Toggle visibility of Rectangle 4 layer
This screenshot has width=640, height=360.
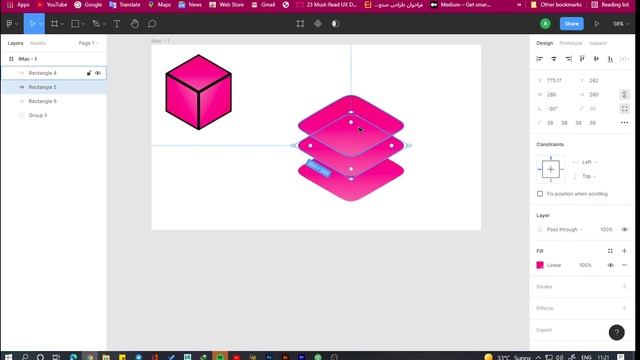(98, 73)
